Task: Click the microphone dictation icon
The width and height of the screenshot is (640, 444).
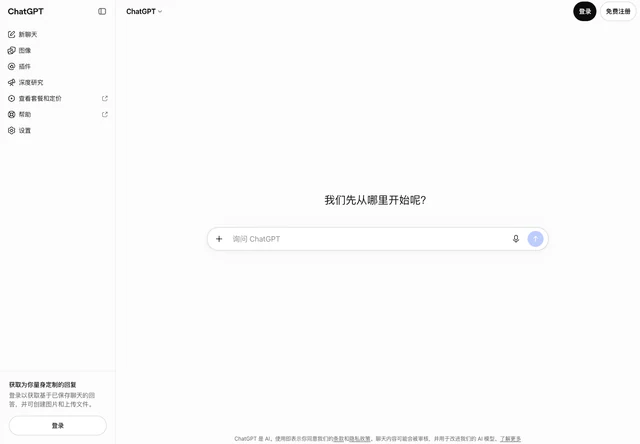Action: coord(516,239)
